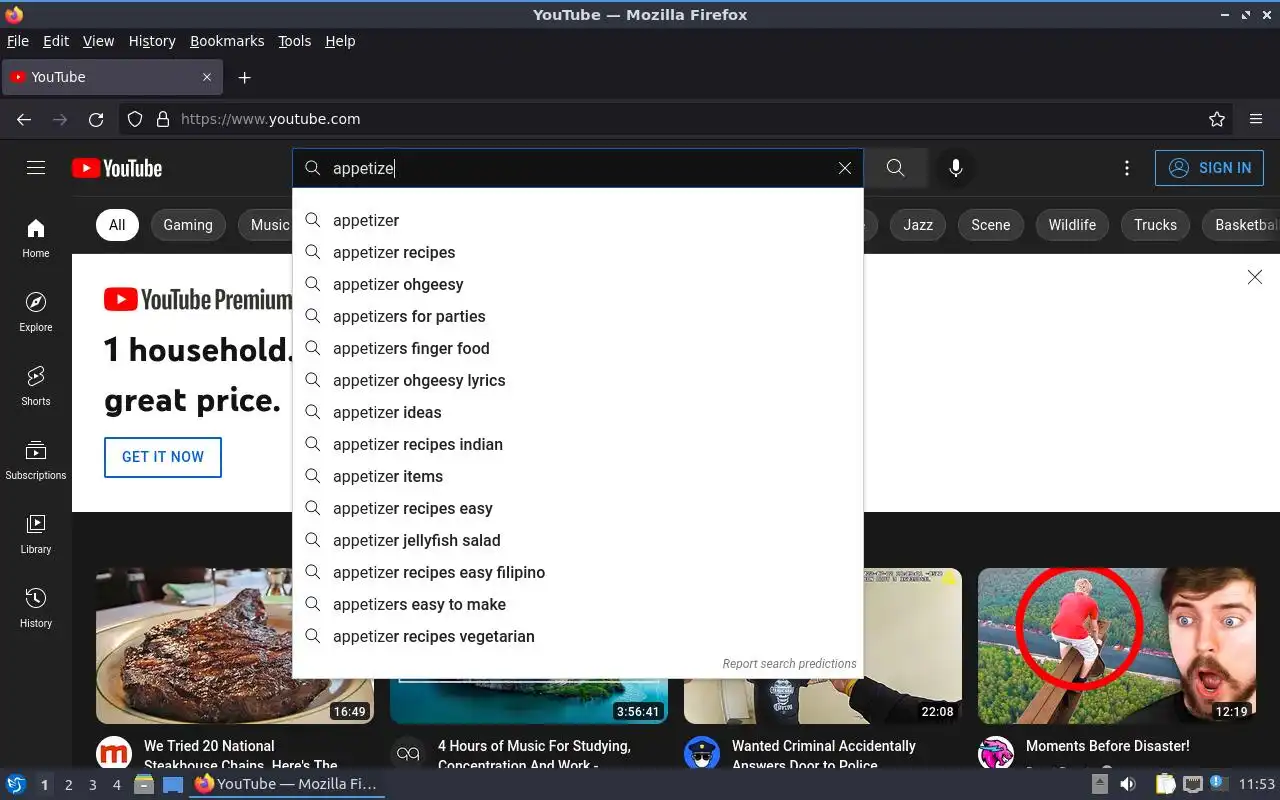Bookmark this page with star icon

pos(1217,119)
